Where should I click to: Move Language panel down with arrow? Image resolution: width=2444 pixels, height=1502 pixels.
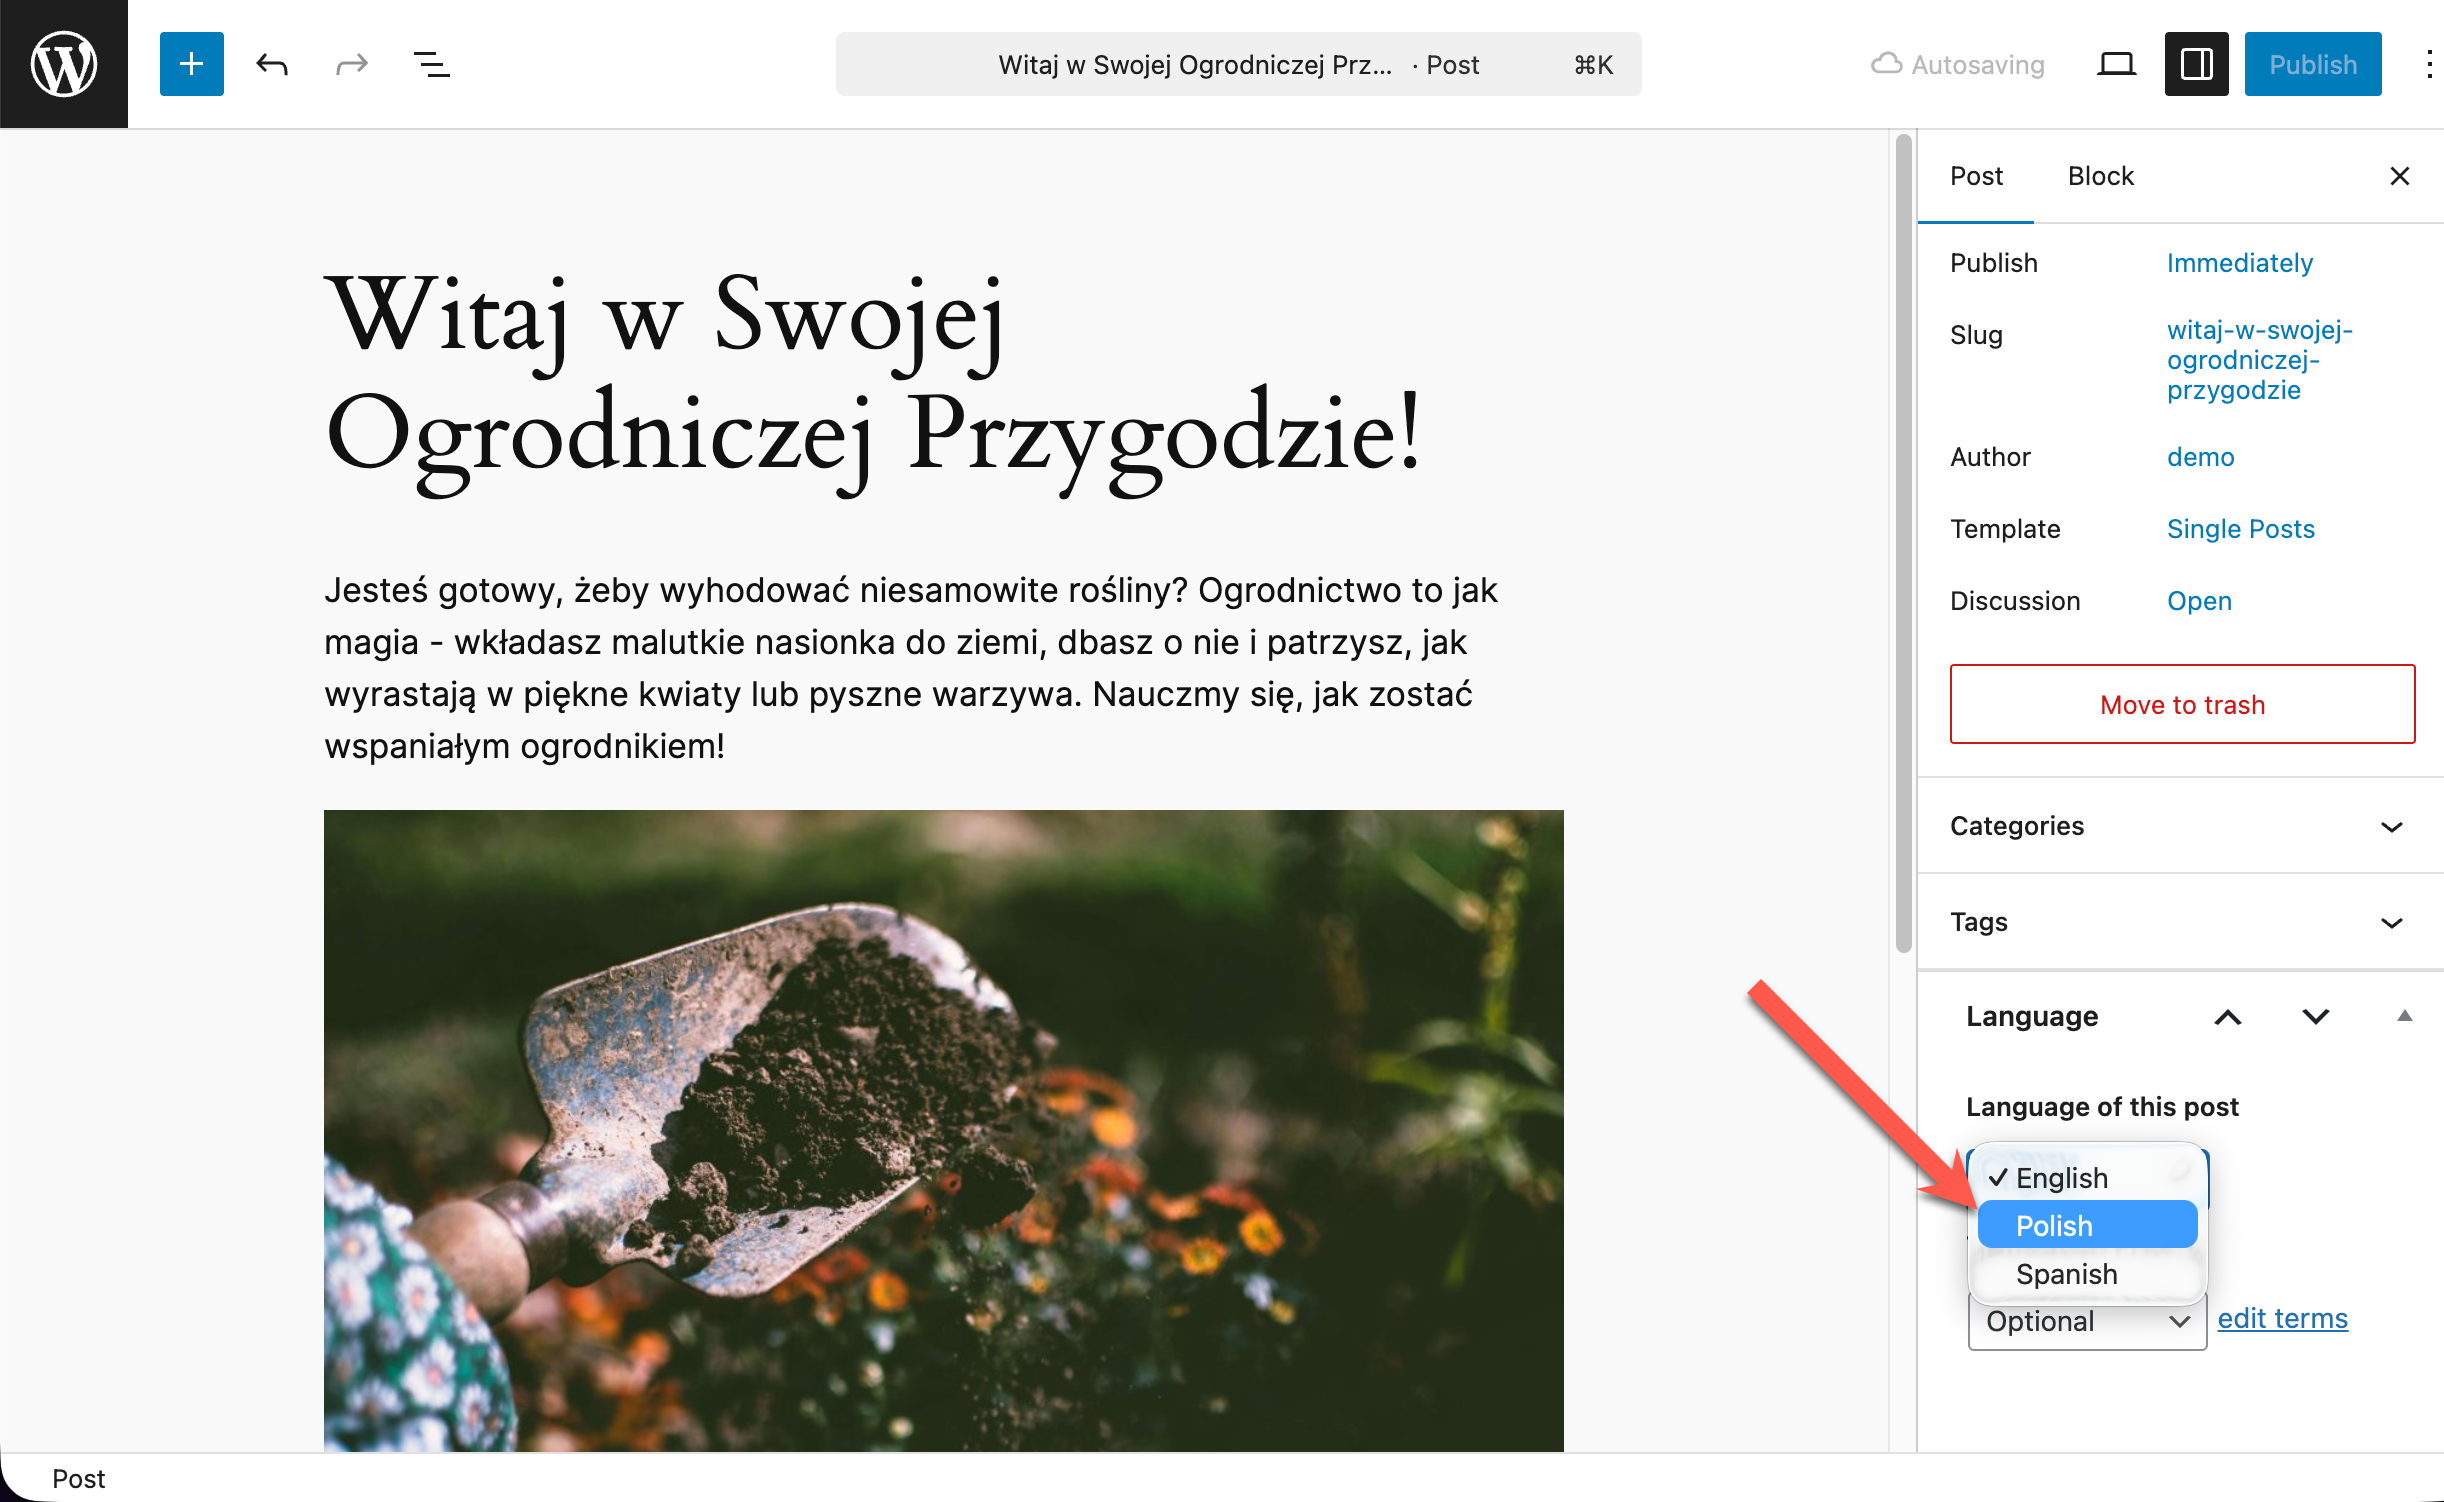coord(2316,1017)
